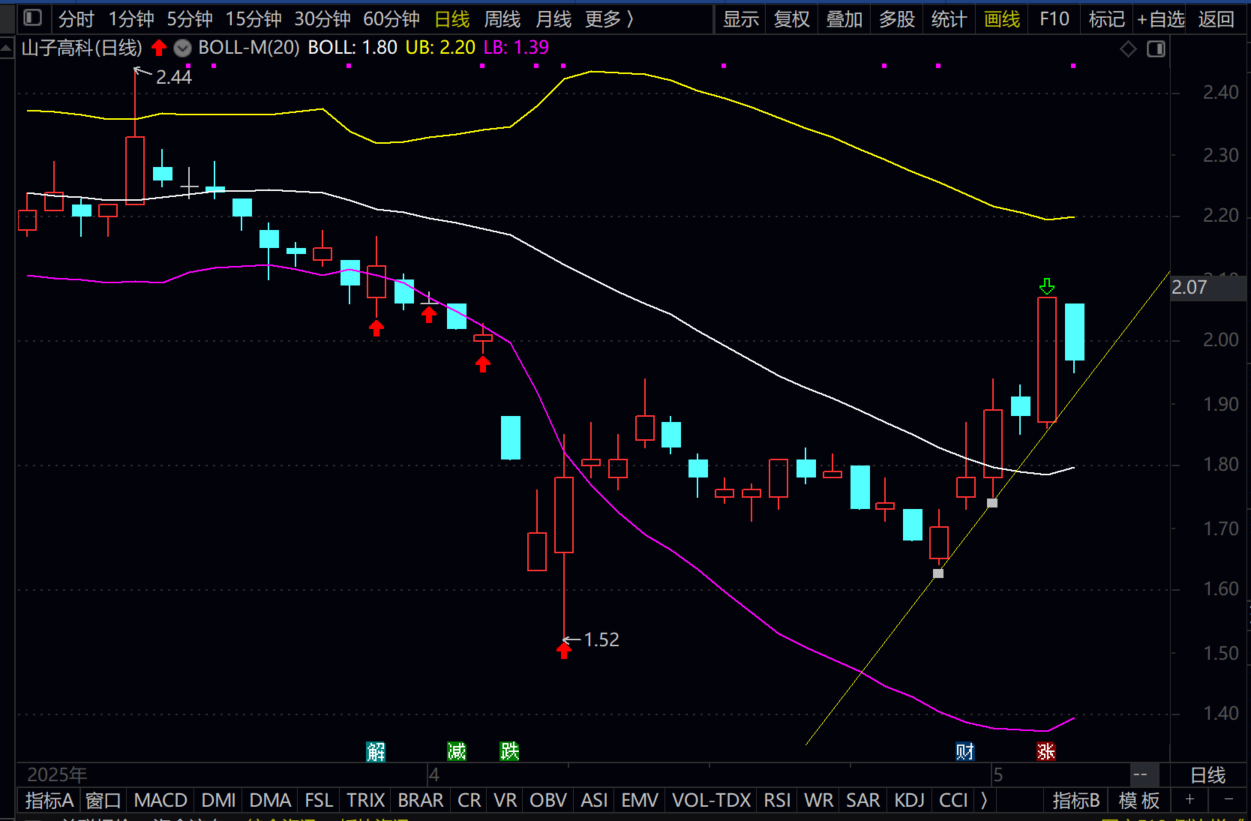Switch indicator to WR
Viewport: 1251px width, 821px height.
click(819, 800)
